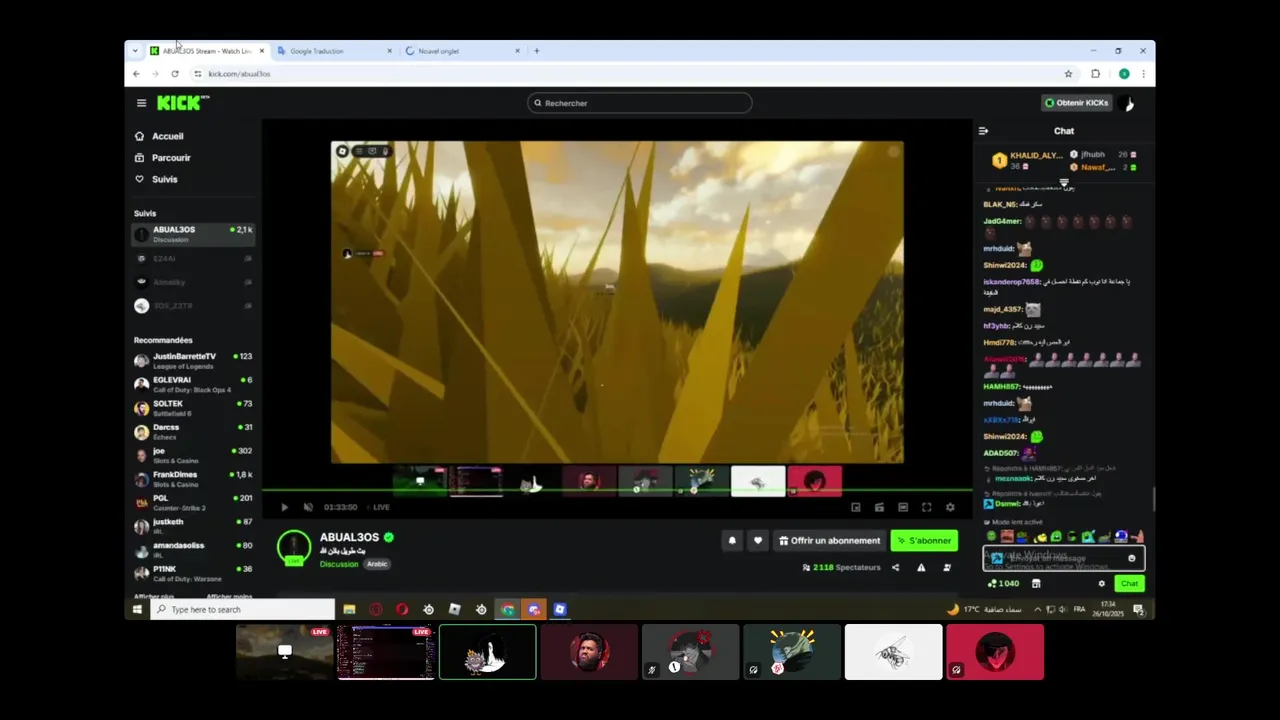Open user profile avatar top right
Viewport: 1280px width, 720px height.
click(1129, 103)
